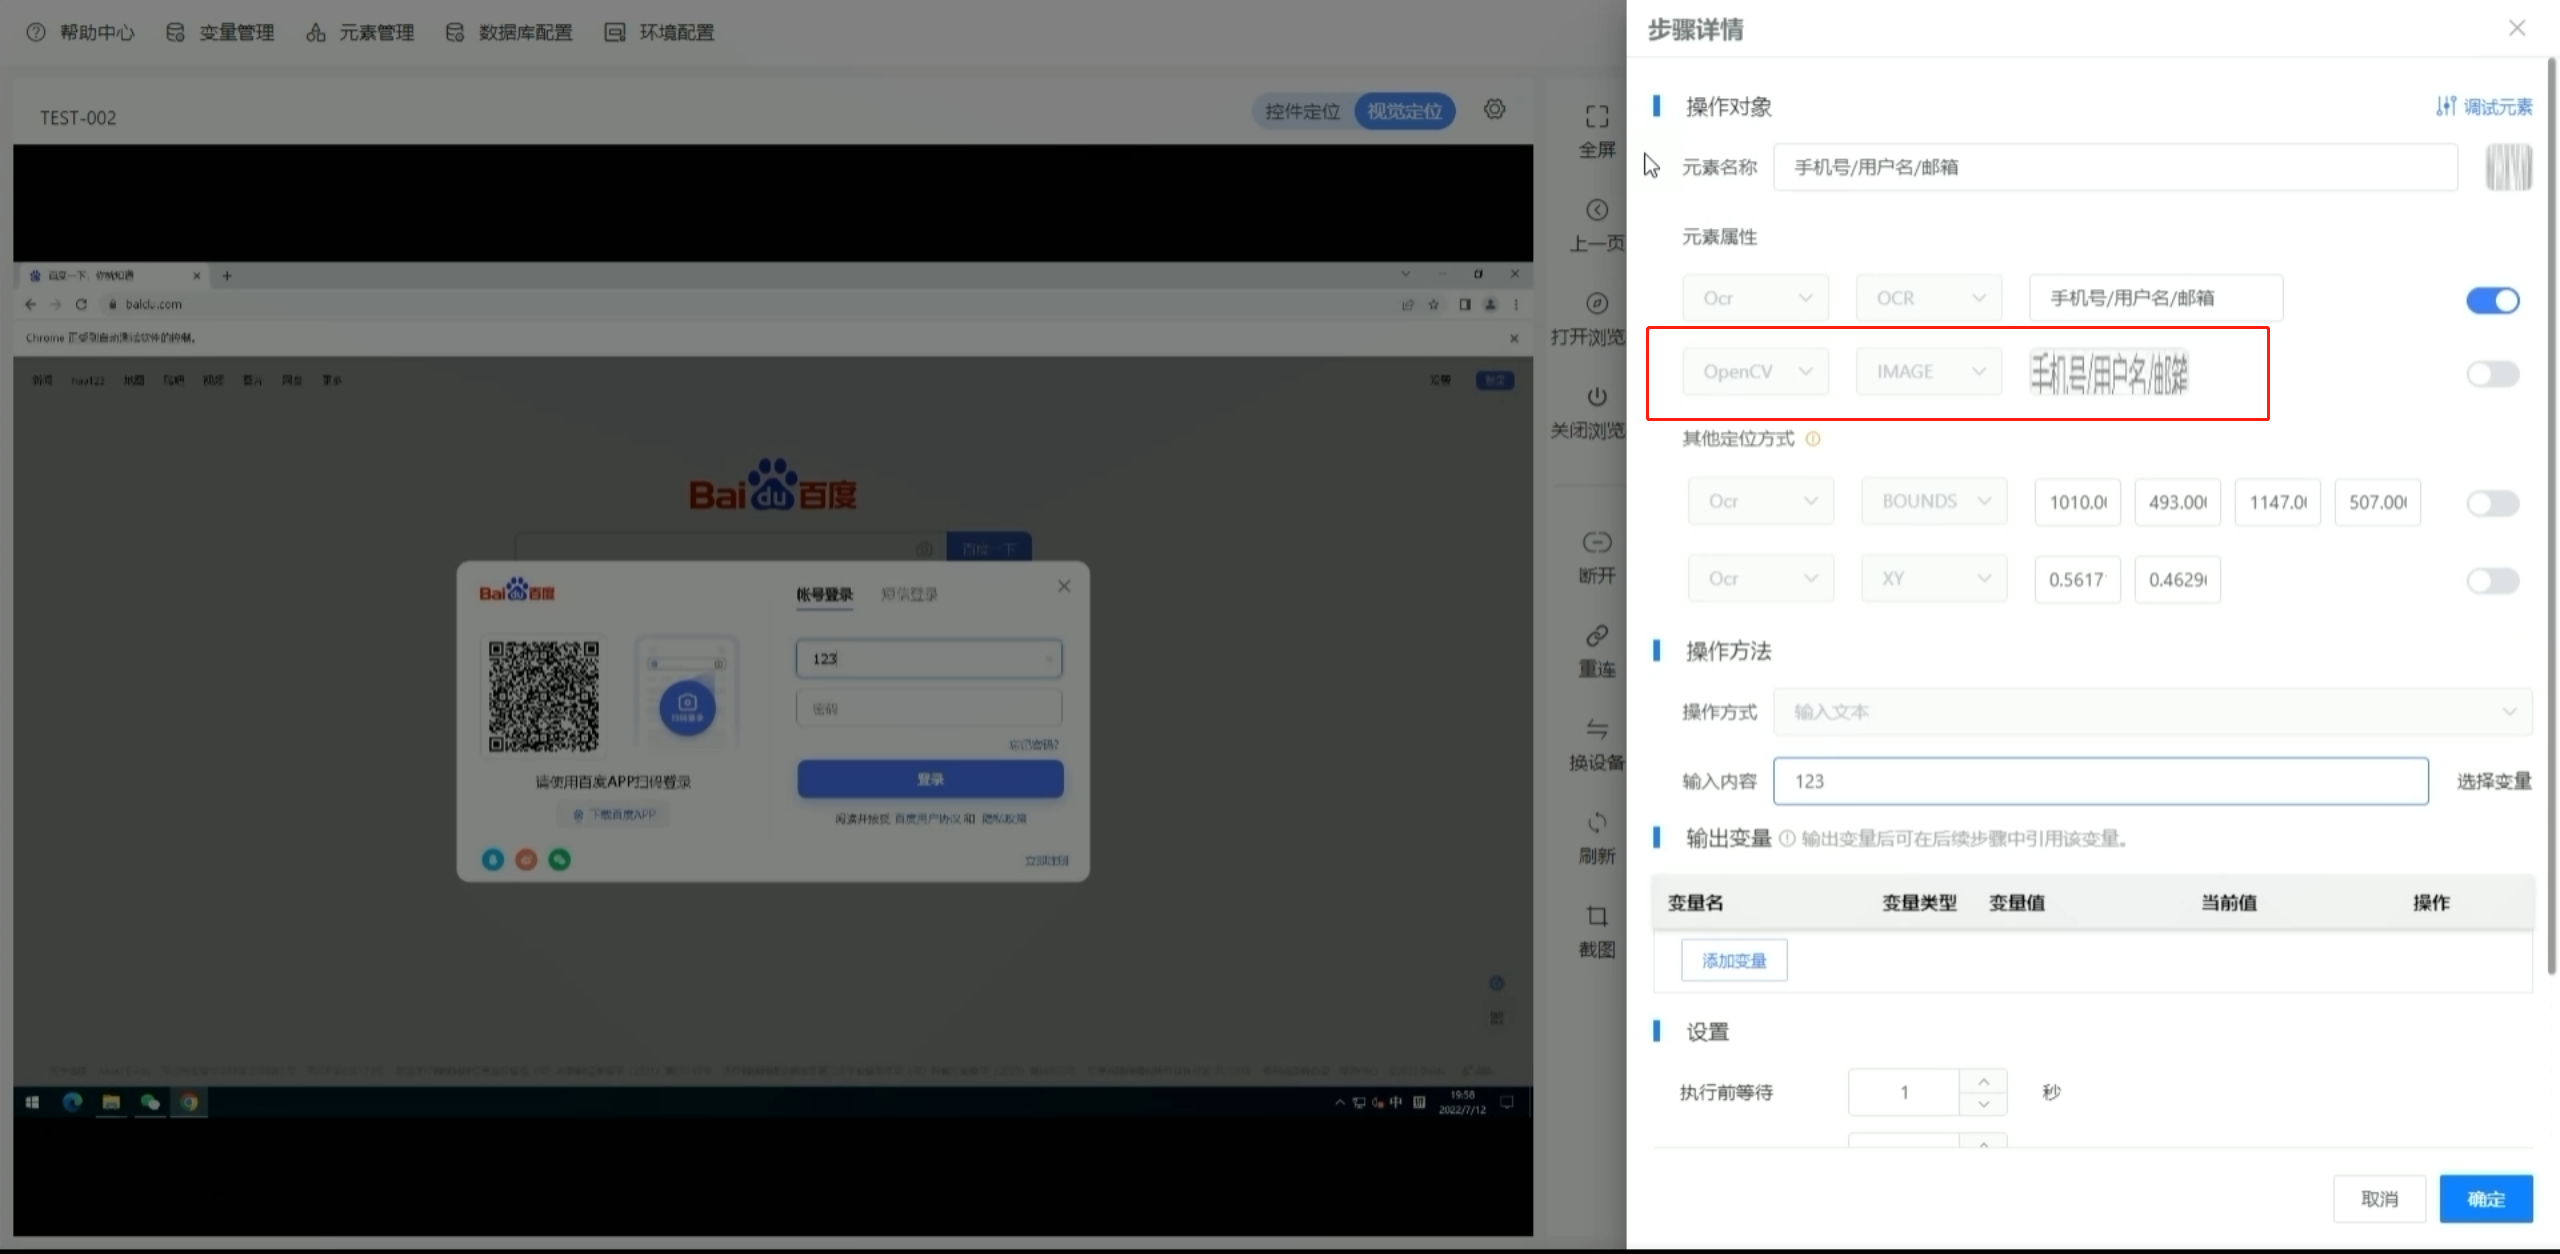The height and width of the screenshot is (1254, 2560).
Task: Click the screenshot (截图) crop icon
Action: point(1596,916)
